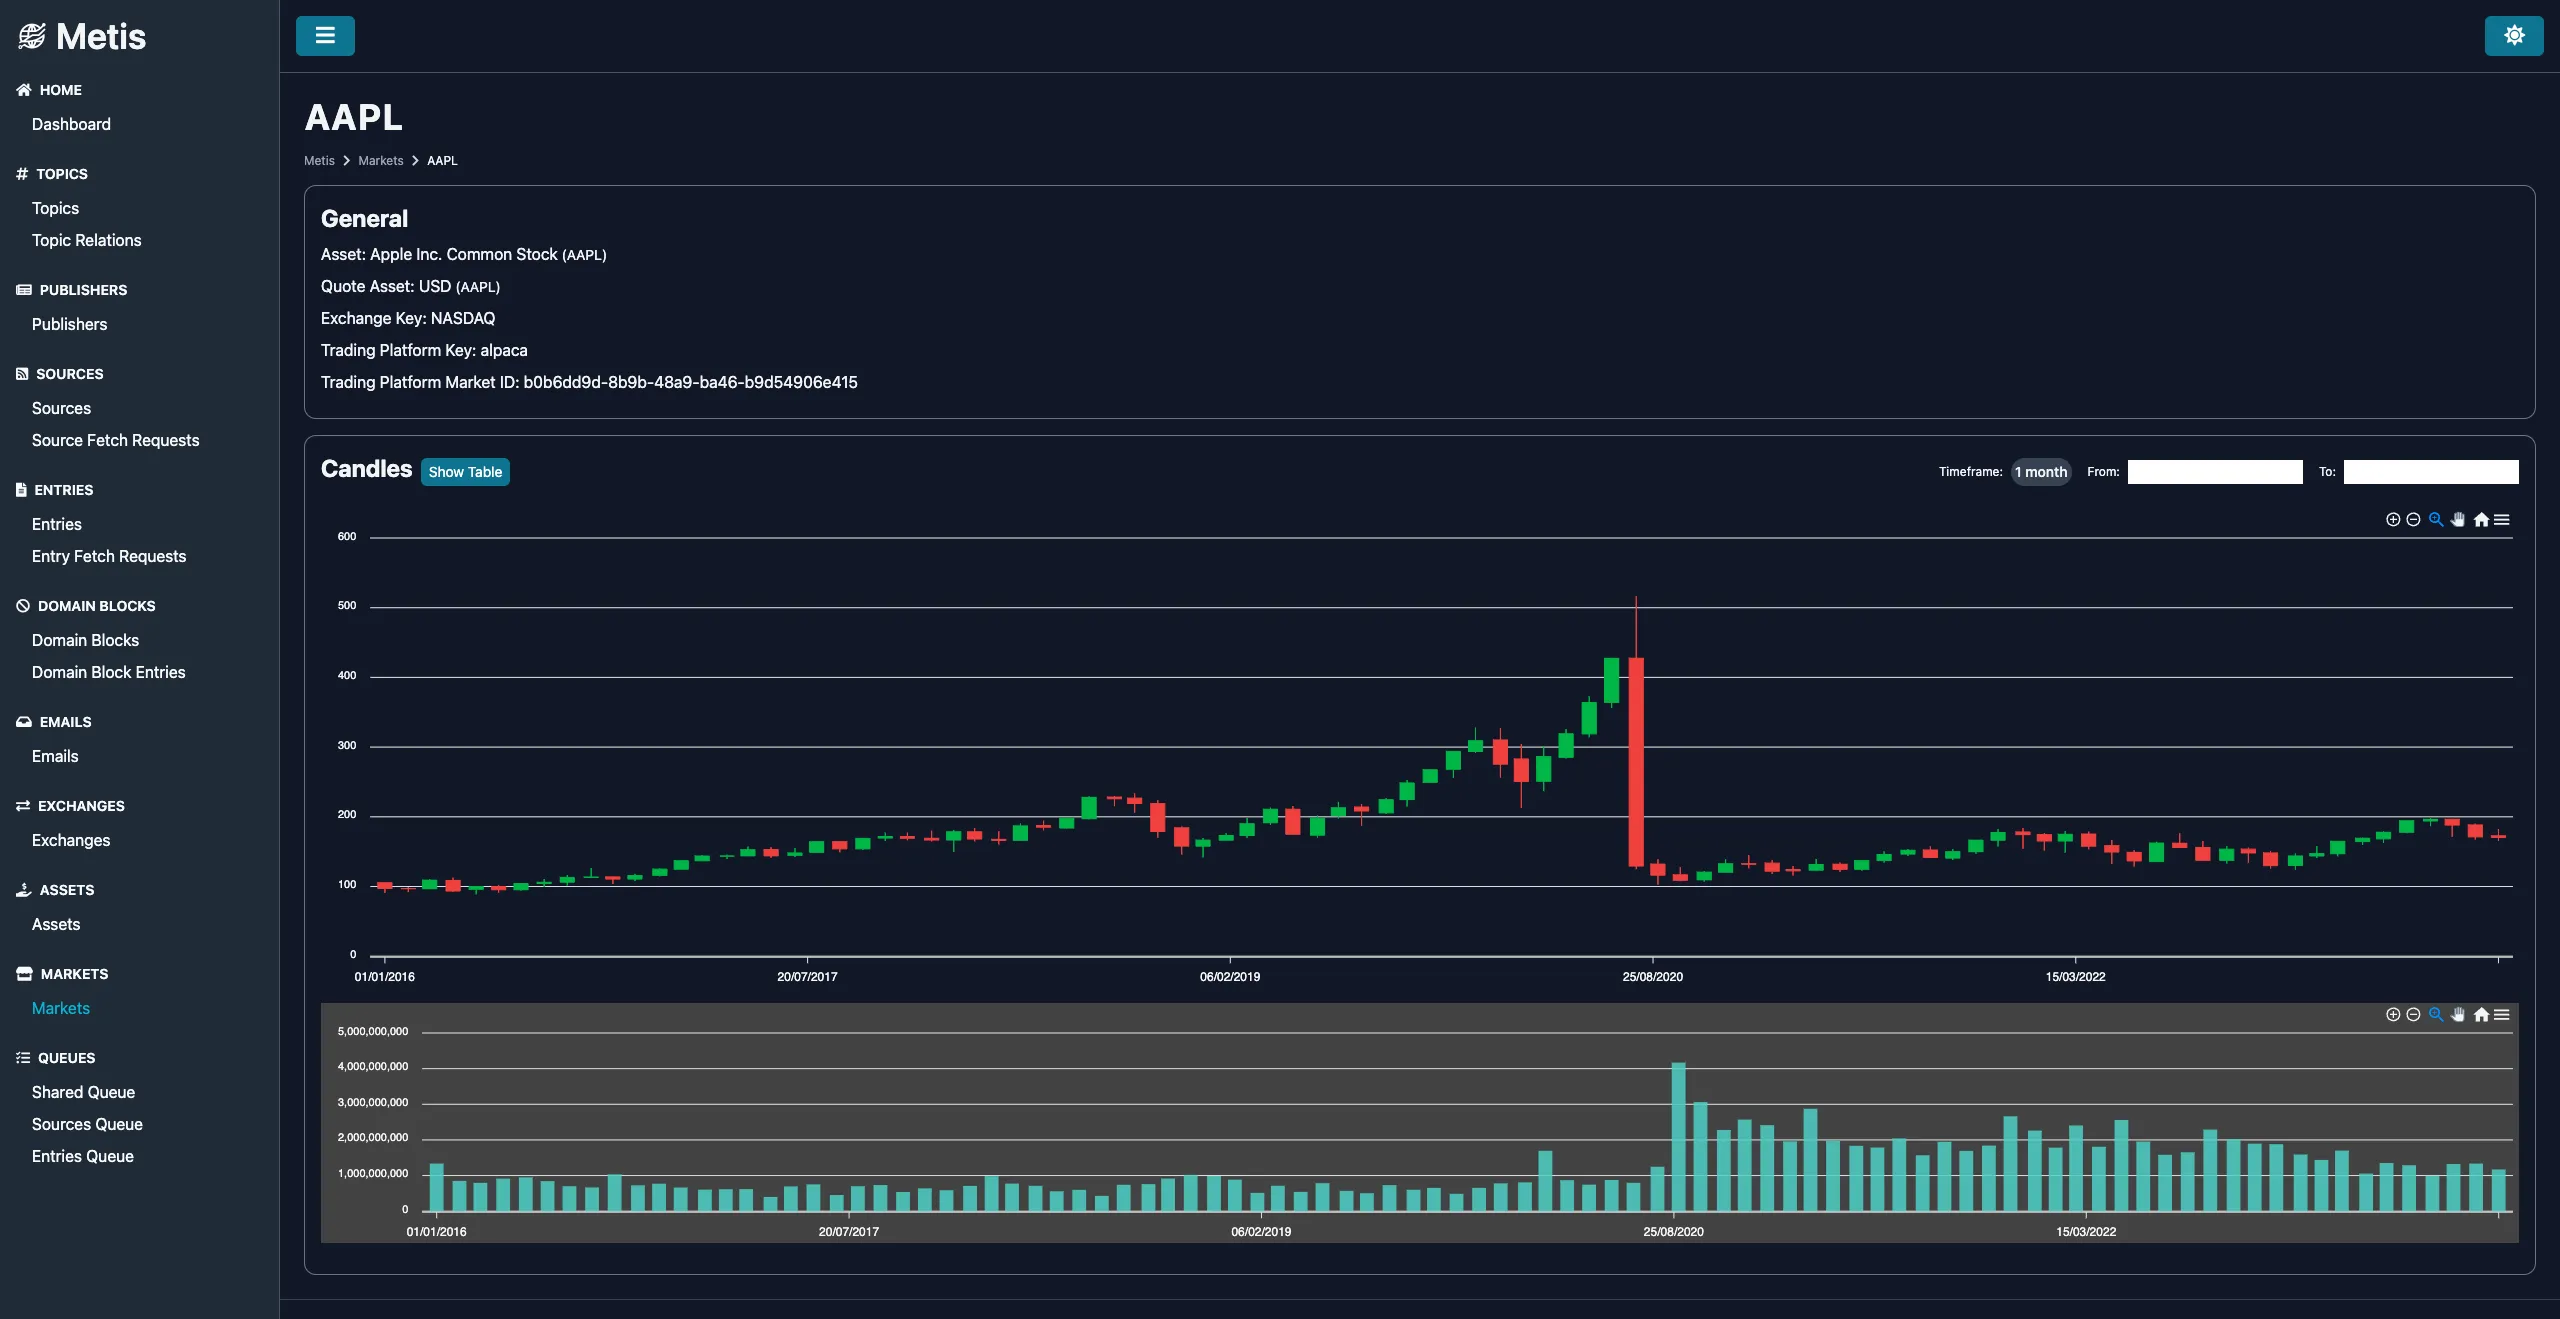Open Source Fetch Requests from the sidebar

tap(115, 440)
